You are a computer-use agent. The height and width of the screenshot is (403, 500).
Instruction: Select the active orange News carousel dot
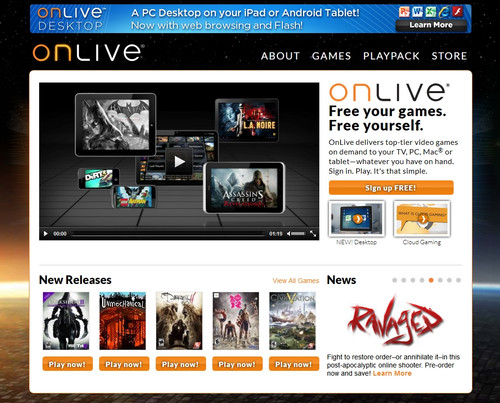pyautogui.click(x=431, y=280)
